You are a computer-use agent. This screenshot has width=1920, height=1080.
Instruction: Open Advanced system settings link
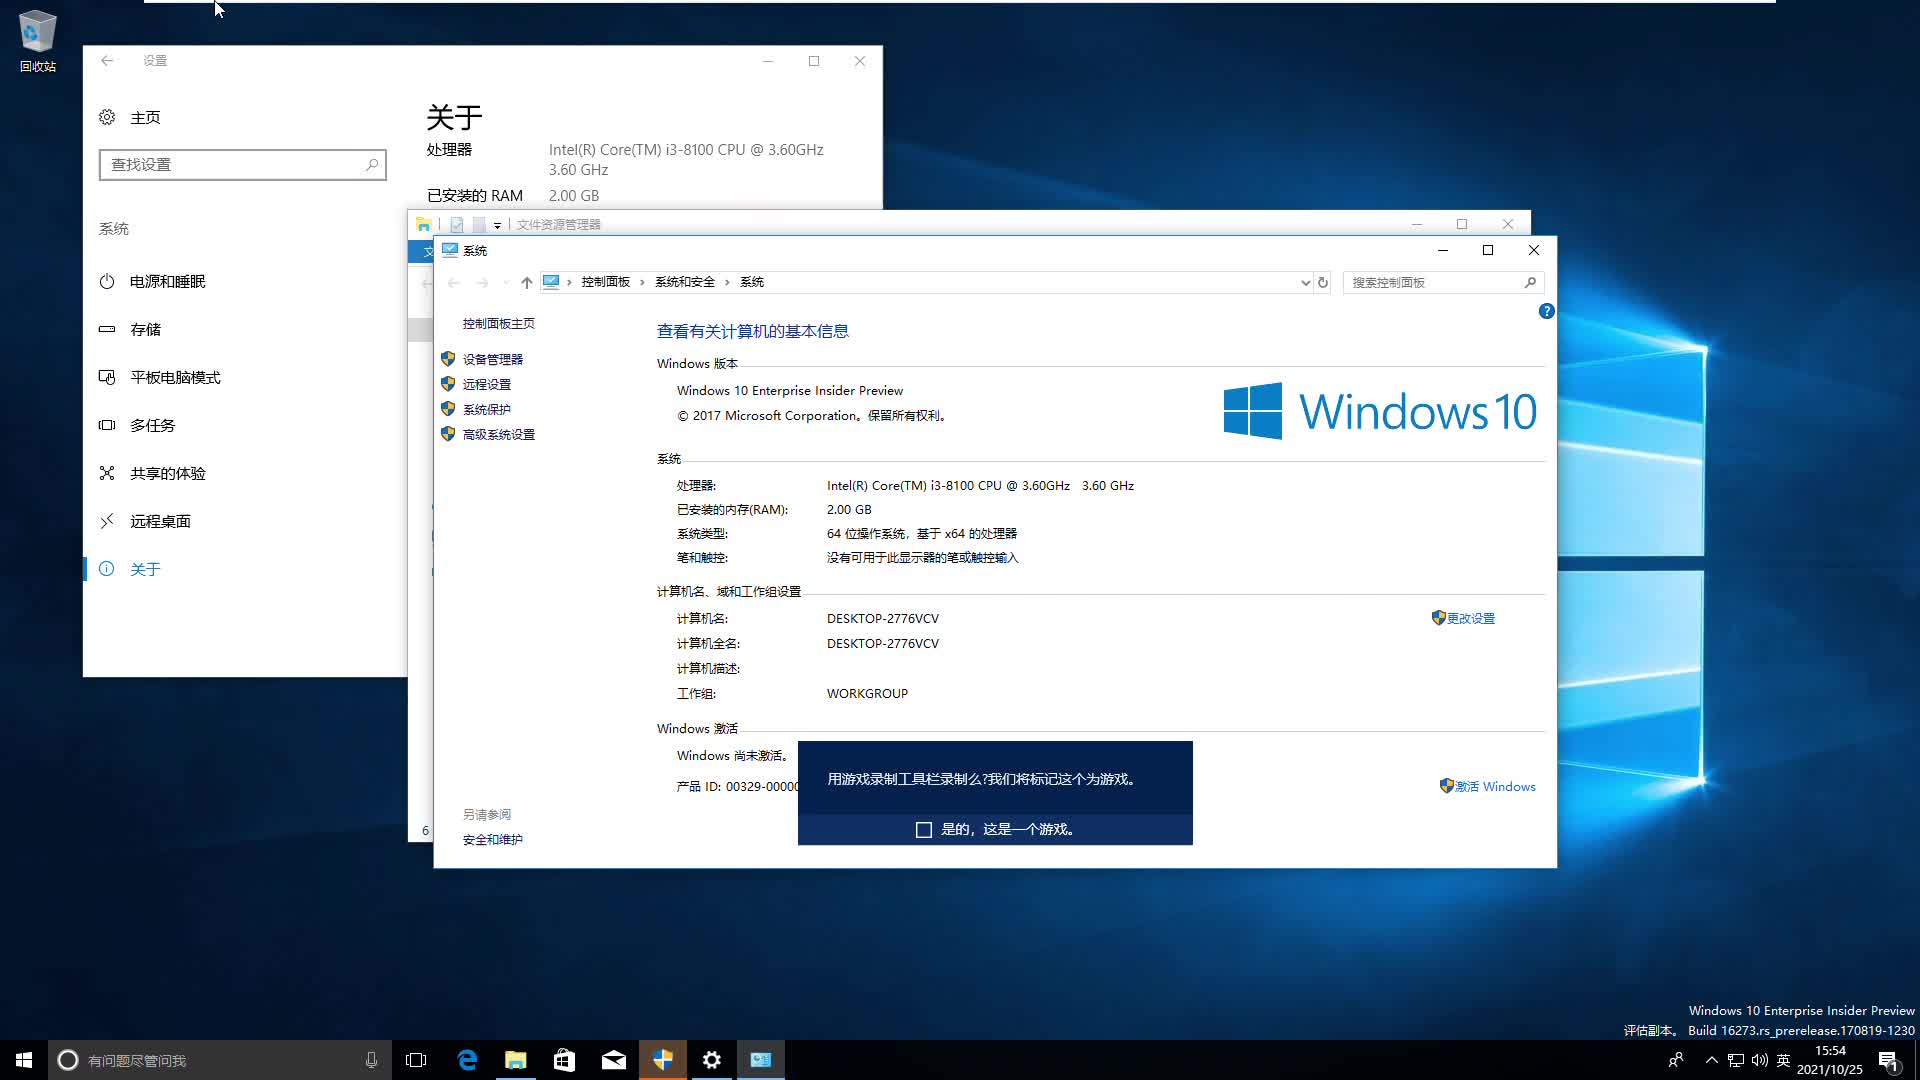point(498,435)
